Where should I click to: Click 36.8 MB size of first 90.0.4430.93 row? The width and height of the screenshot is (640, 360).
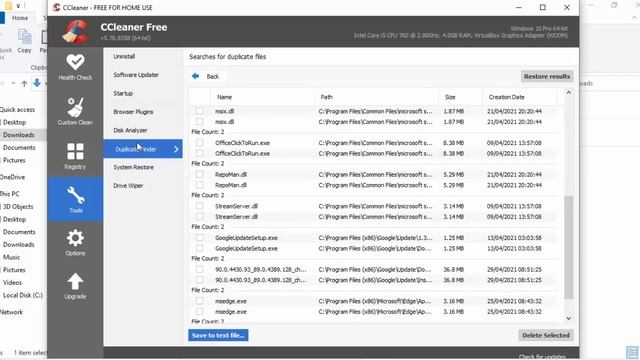pos(453,269)
